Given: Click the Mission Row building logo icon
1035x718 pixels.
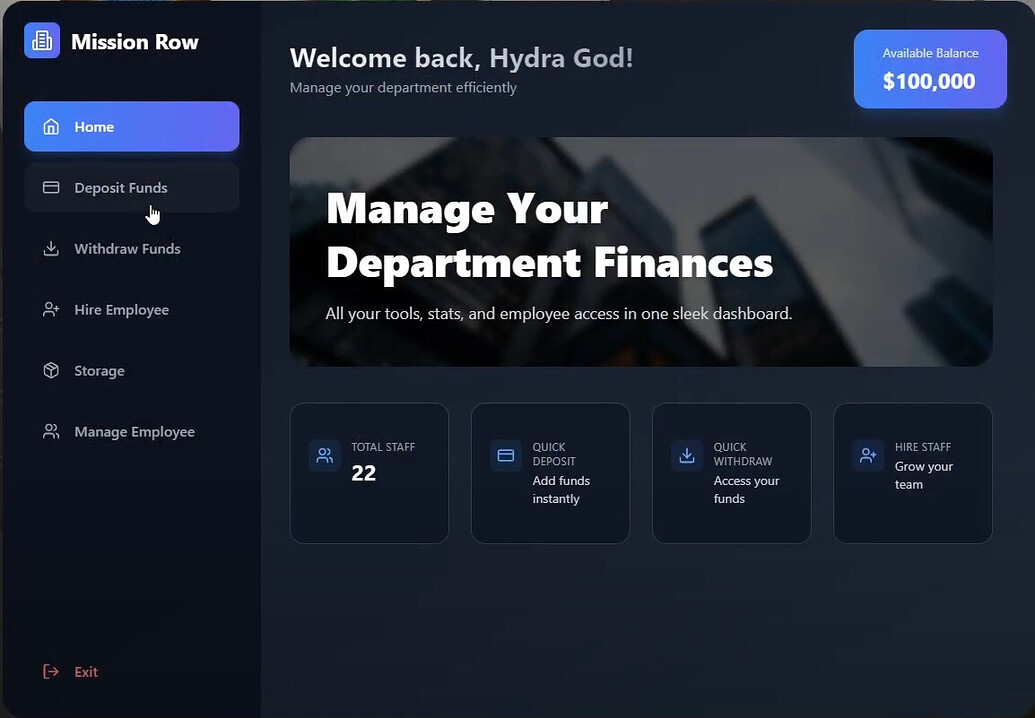Looking at the screenshot, I should point(40,42).
